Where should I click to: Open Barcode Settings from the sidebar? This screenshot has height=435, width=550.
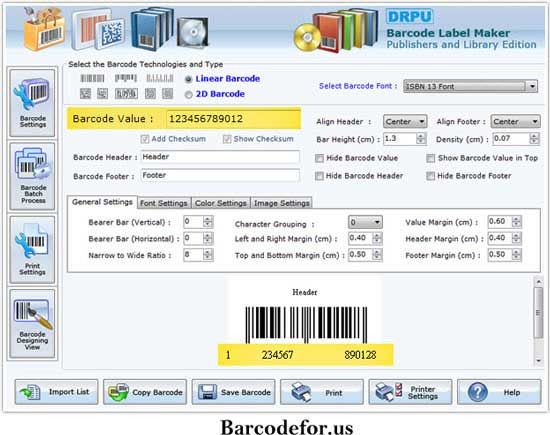coord(32,102)
